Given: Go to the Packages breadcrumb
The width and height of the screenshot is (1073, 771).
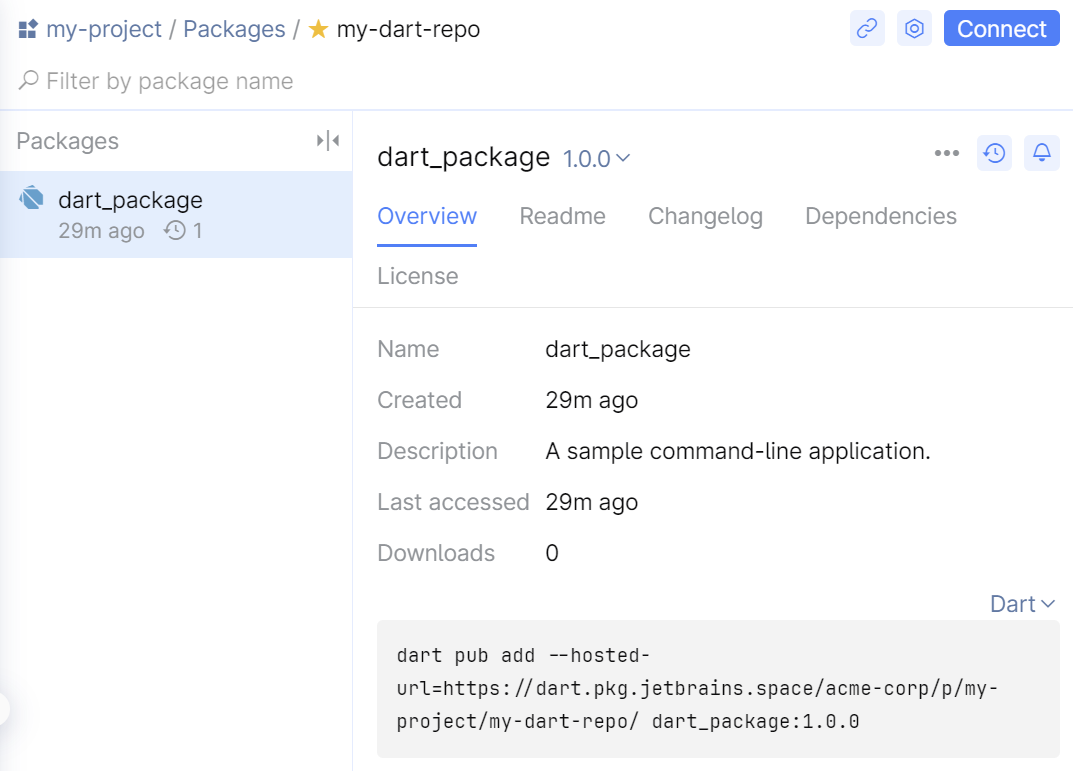Looking at the screenshot, I should [x=234, y=29].
